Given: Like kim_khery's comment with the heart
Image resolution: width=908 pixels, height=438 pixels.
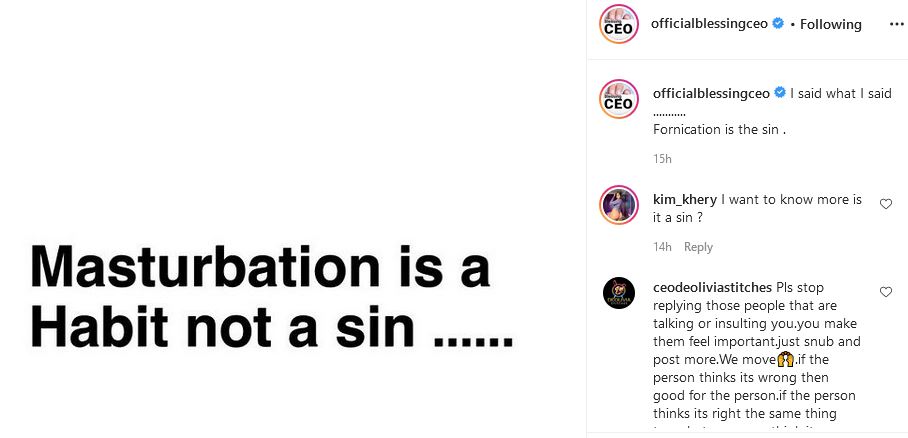Looking at the screenshot, I should click(885, 204).
